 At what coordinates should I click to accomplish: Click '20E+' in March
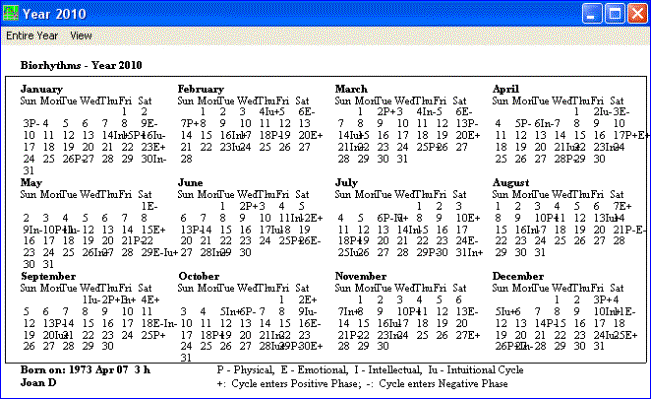(x=468, y=135)
